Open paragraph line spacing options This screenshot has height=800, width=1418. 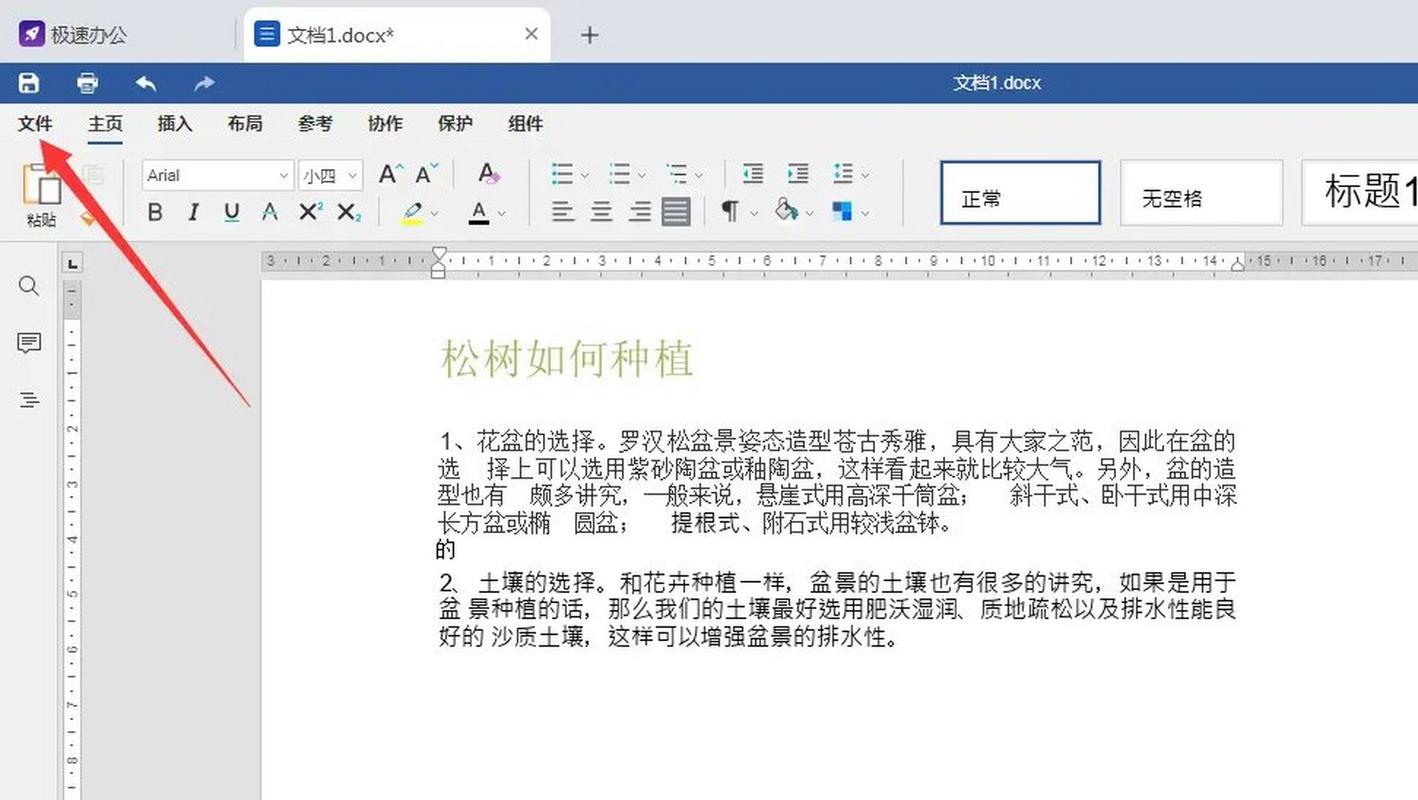tap(843, 174)
